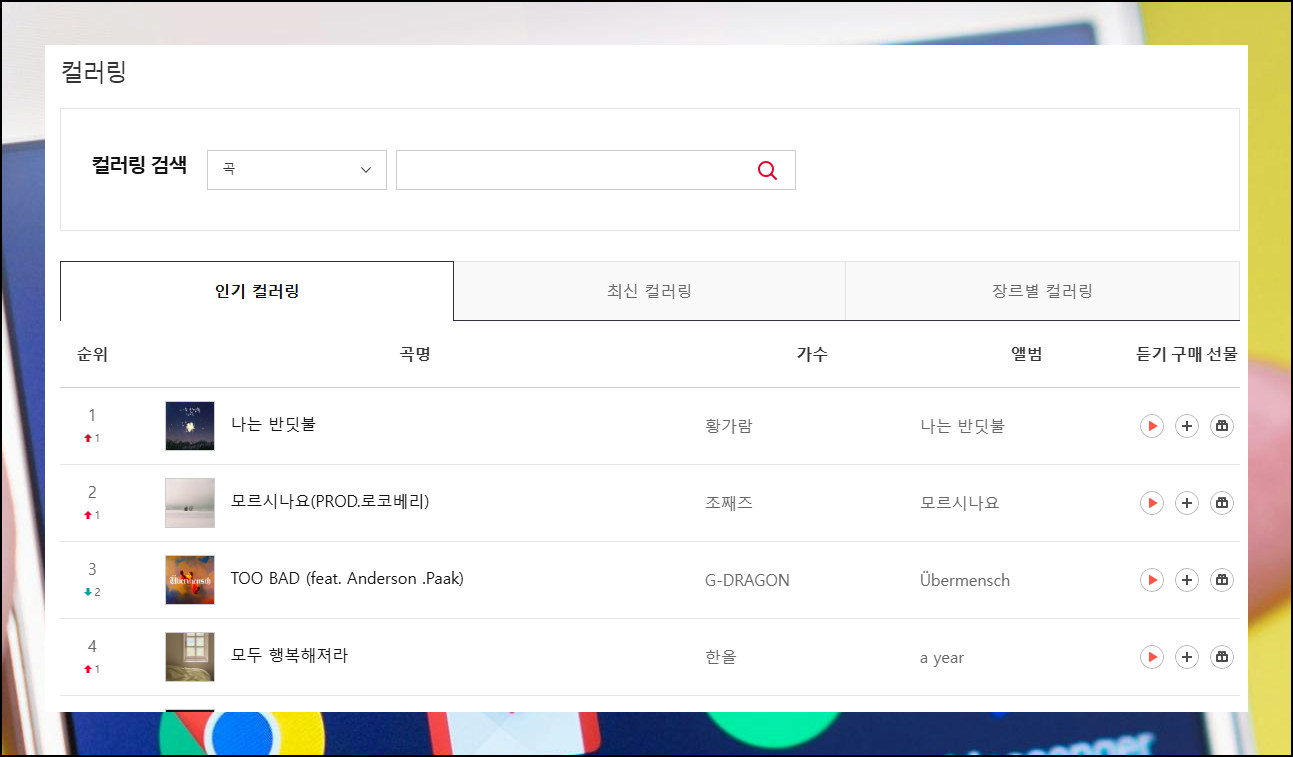
Task: Click album name 모르시나요 in album column
Action: 959,503
